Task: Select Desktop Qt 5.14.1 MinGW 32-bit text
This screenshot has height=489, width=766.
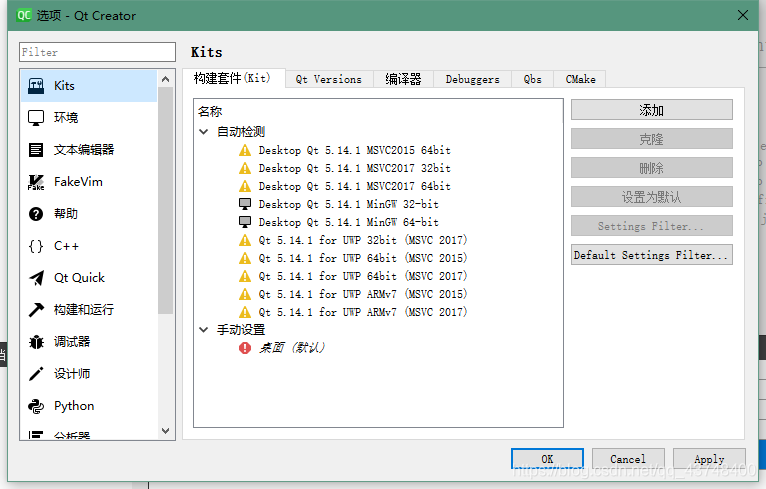Action: point(349,204)
